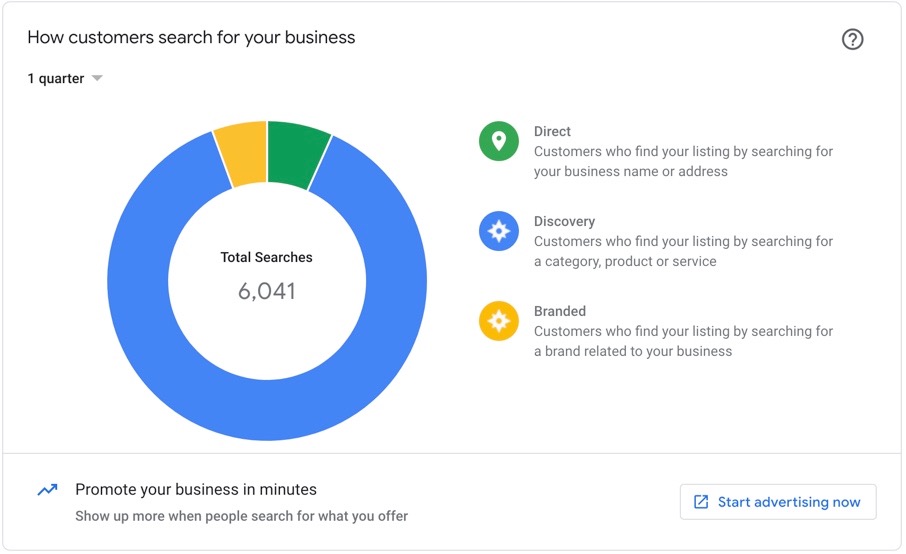This screenshot has width=906, height=554.
Task: Open the '1 quarter' time period selector
Action: (65, 79)
